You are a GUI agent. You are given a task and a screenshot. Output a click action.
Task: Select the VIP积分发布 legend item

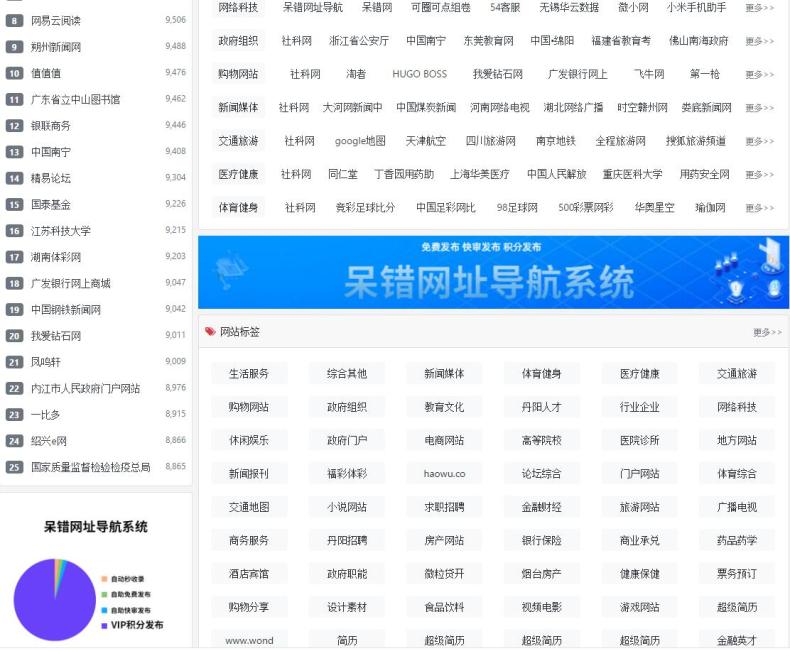point(132,625)
